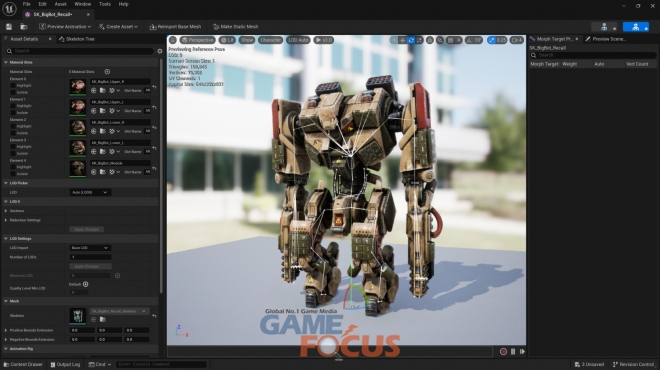Pause the preview animation playback
Viewport: 660px width, 370px height.
point(513,351)
